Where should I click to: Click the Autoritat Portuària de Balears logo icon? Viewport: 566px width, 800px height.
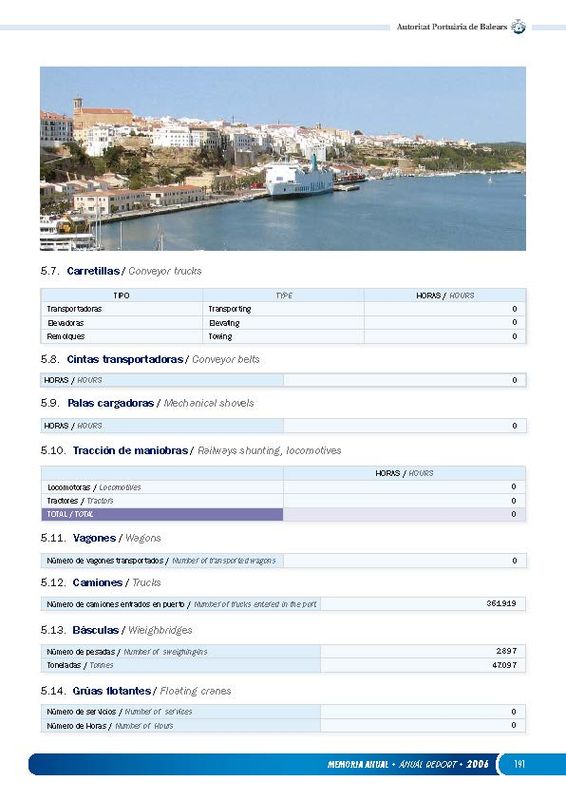click(519, 26)
